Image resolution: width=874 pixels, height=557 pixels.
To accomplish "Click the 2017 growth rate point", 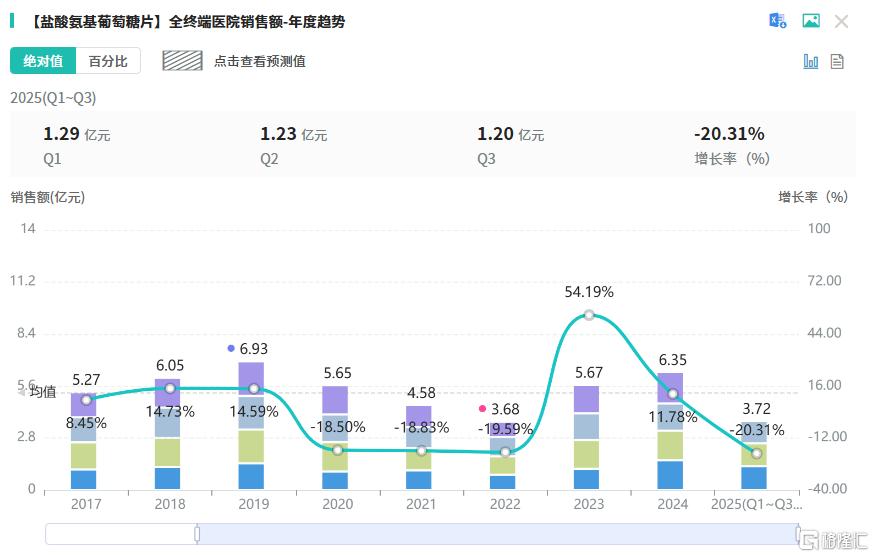I will [86, 400].
